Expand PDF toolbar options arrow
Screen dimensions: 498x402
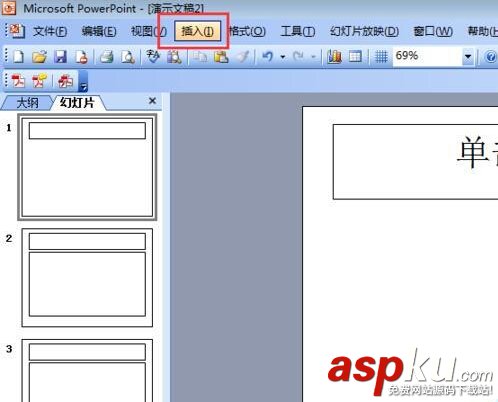point(83,82)
